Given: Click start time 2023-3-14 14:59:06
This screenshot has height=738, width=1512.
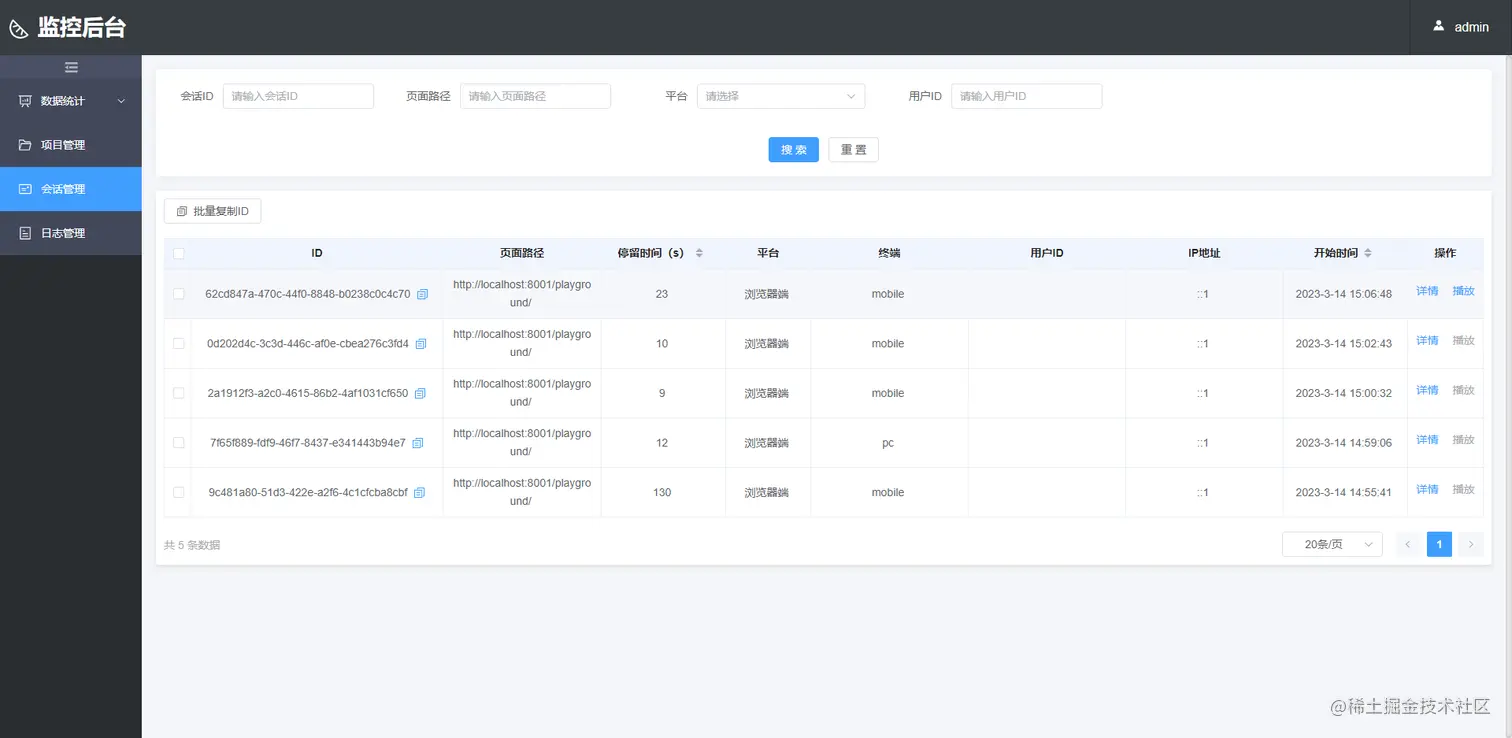Looking at the screenshot, I should [x=1343, y=443].
